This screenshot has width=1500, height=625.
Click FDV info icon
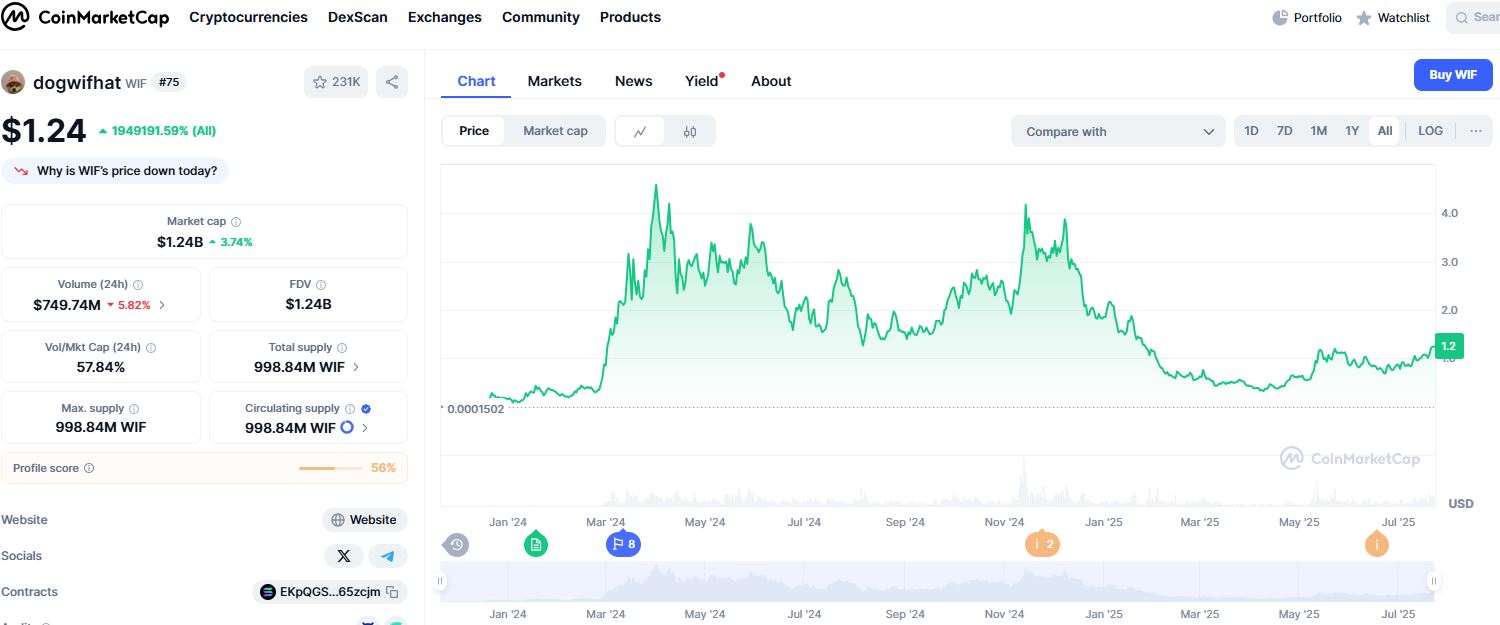tap(320, 285)
